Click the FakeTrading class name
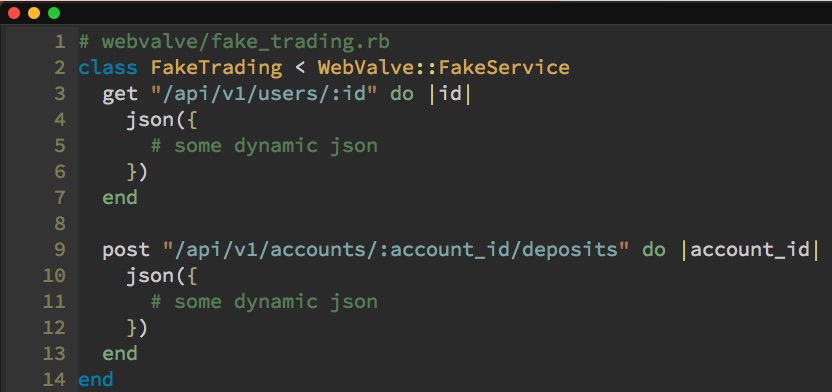Screen dimensions: 832x392 pos(216,67)
